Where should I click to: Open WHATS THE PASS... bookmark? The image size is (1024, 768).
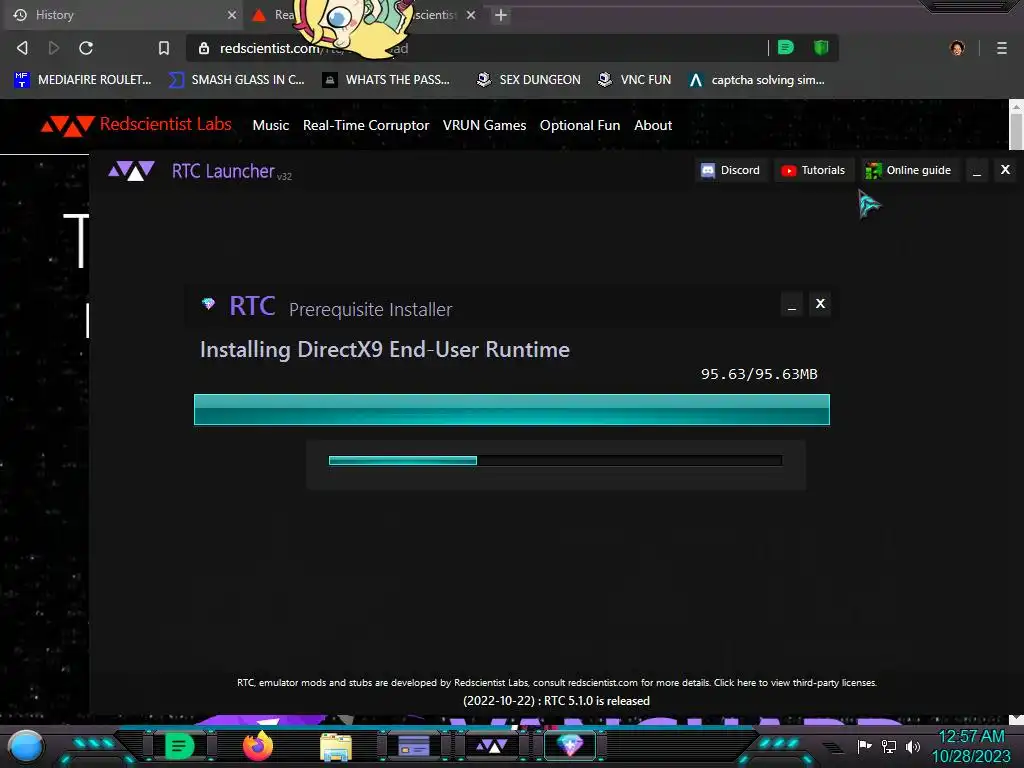click(387, 80)
